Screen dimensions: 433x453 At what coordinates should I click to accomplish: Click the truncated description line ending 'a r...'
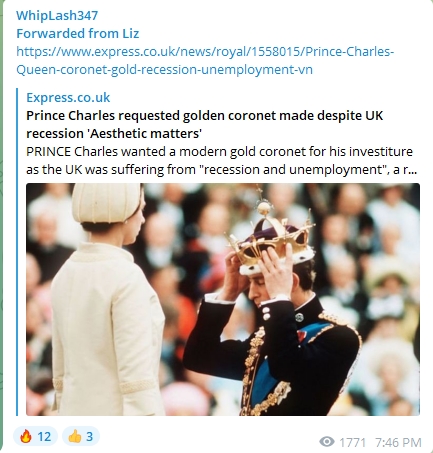click(x=221, y=169)
